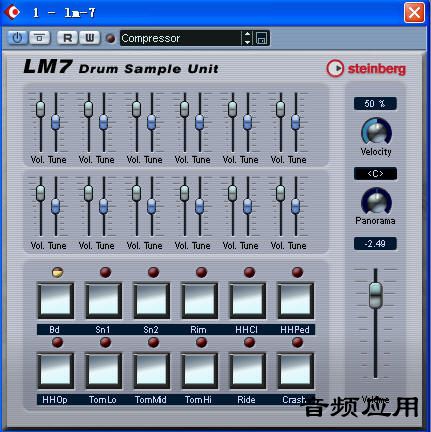Click first bottom-row Vol. slider handle
Viewport: 431px width, 432px height.
click(40, 193)
